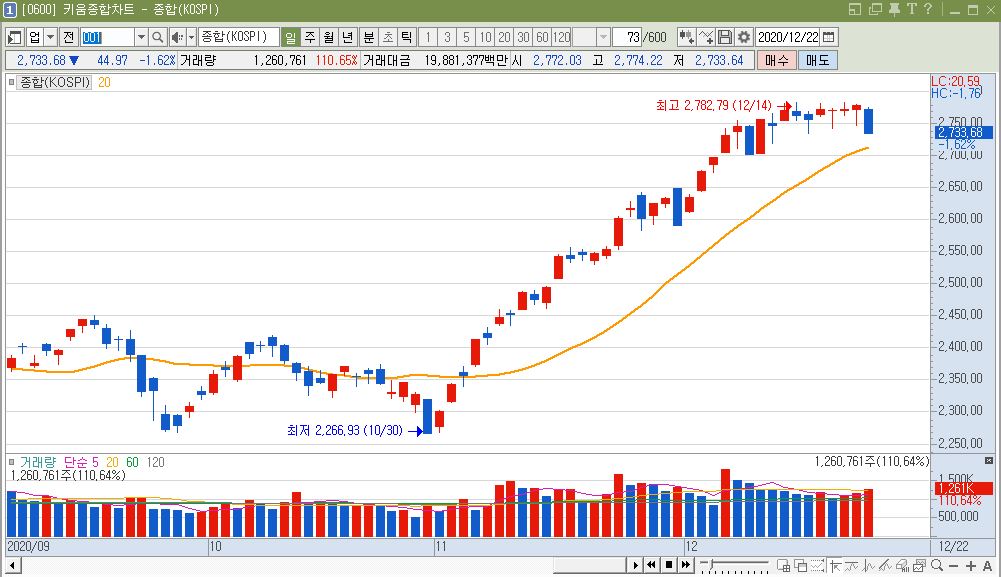Open the stock code search magnifier
Image resolution: width=1001 pixels, height=577 pixels.
158,37
